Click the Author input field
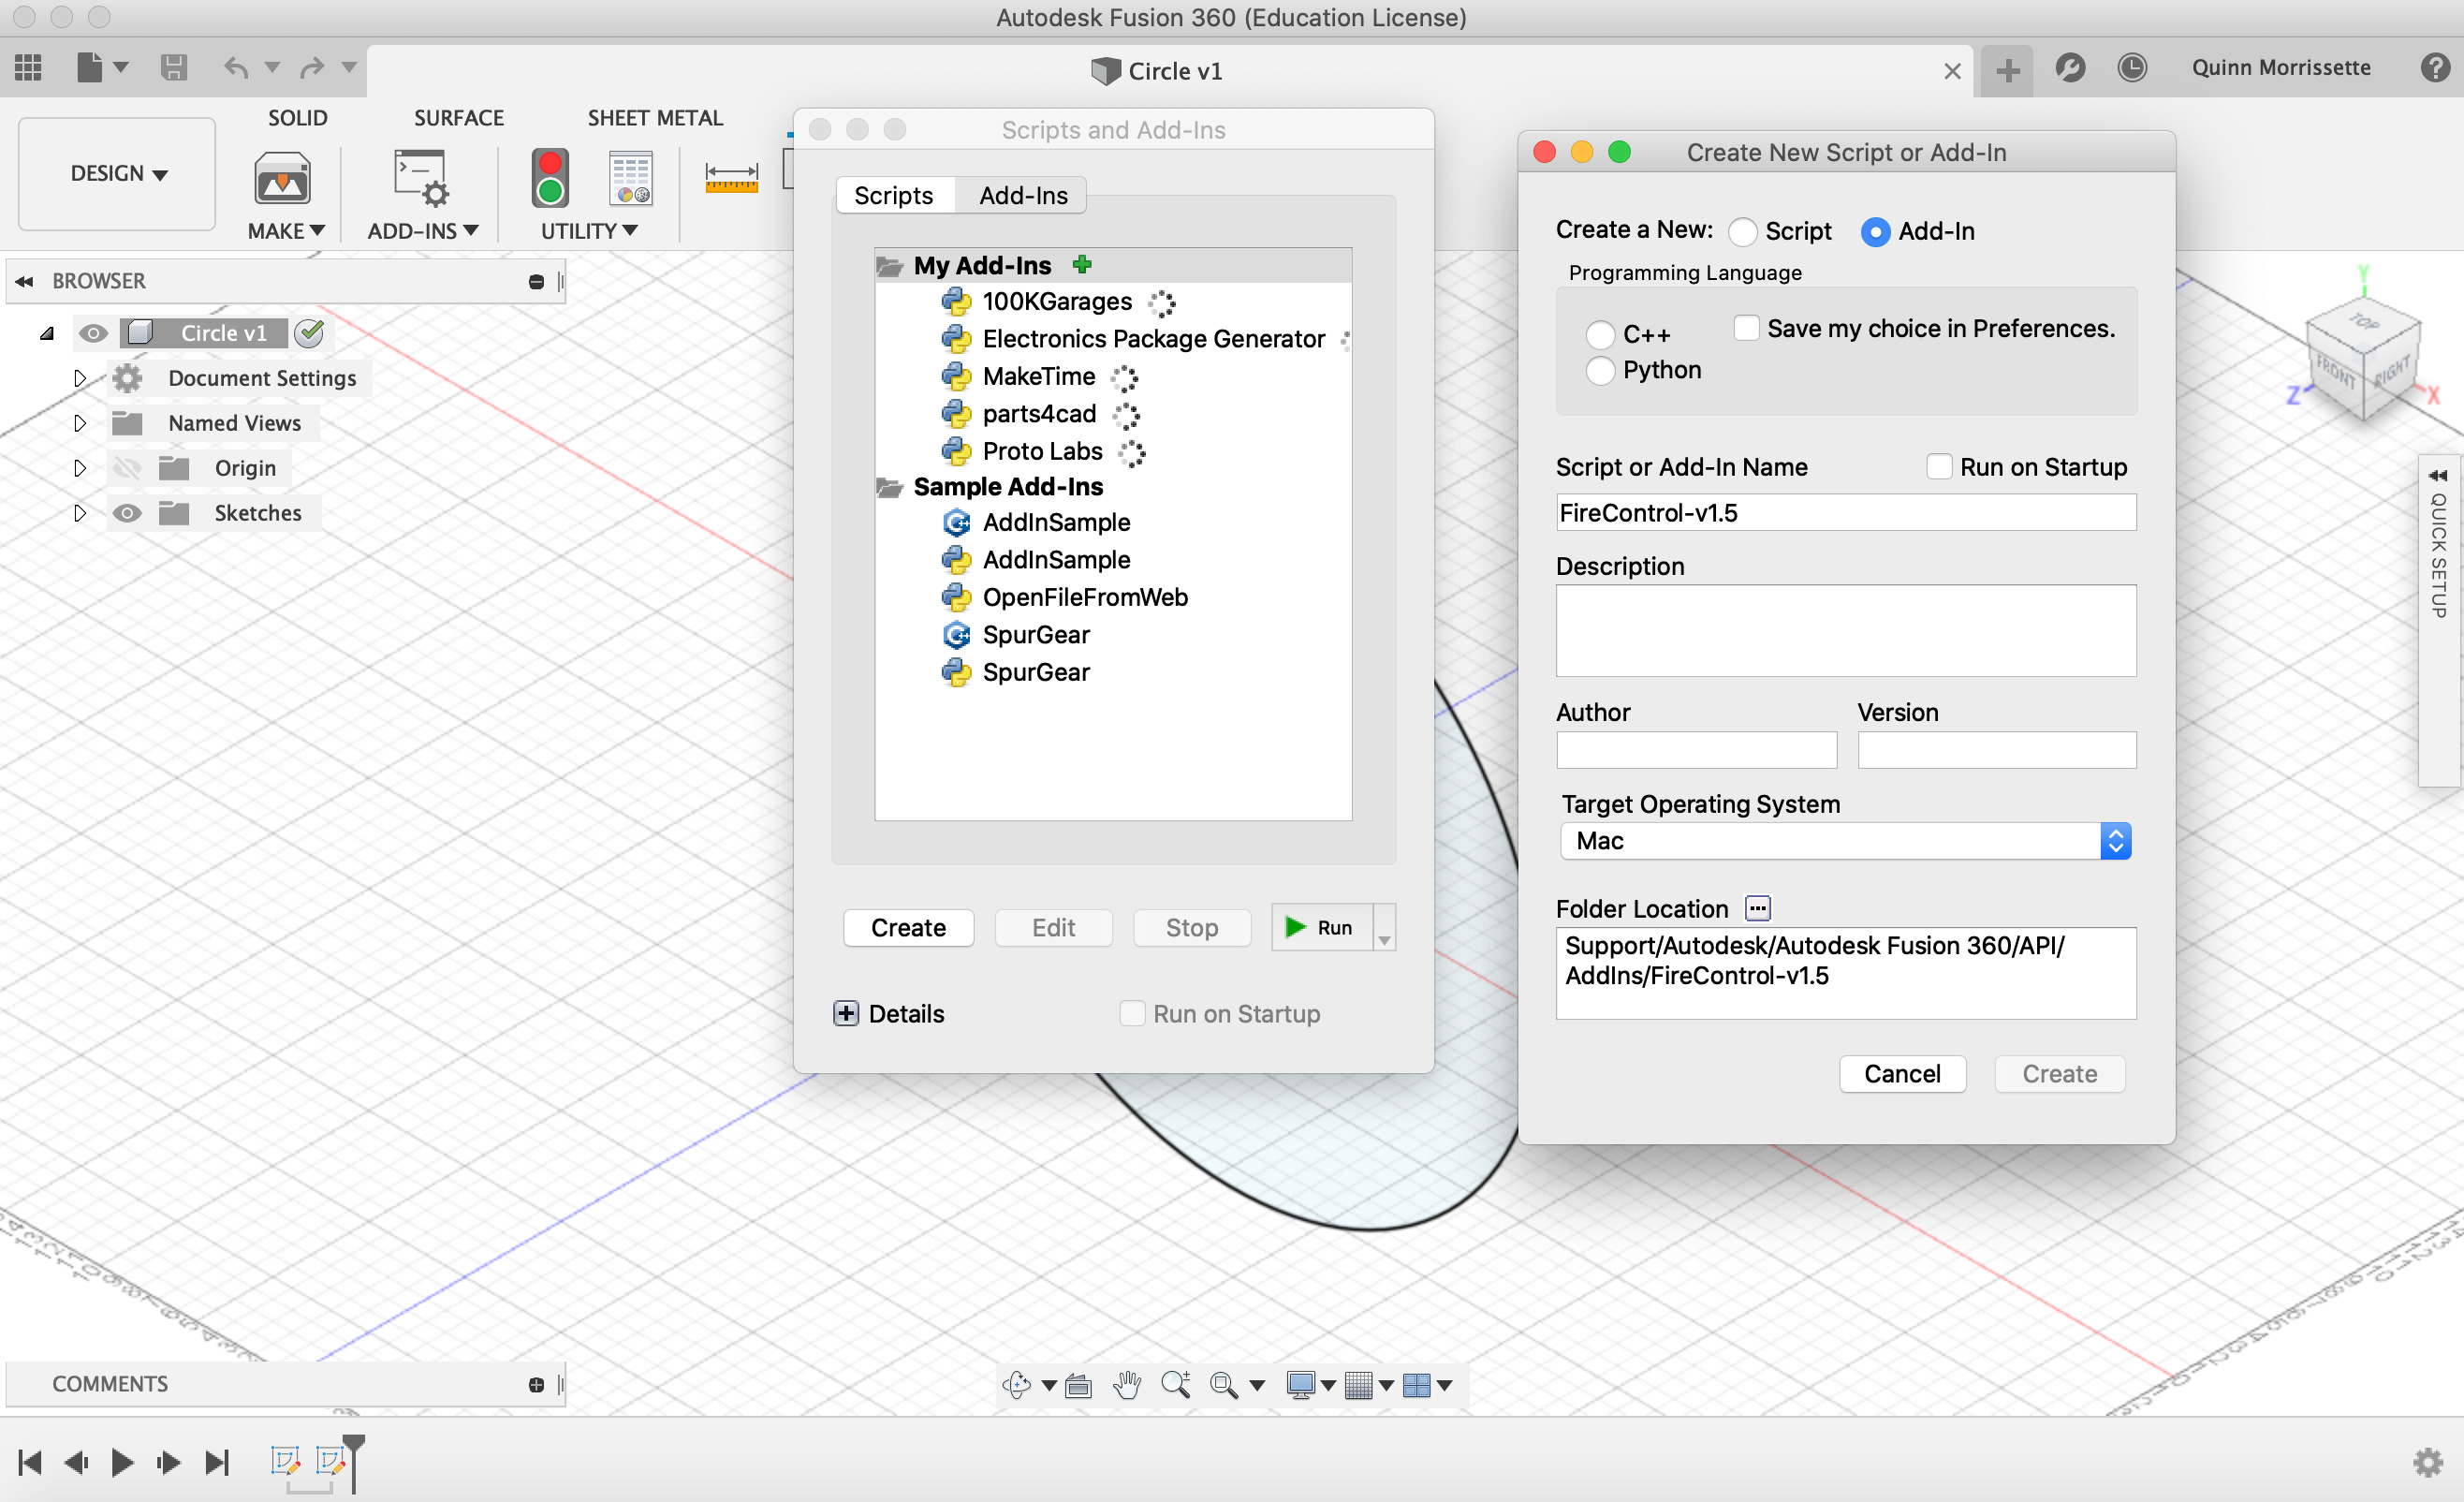This screenshot has height=1502, width=2464. (1696, 750)
